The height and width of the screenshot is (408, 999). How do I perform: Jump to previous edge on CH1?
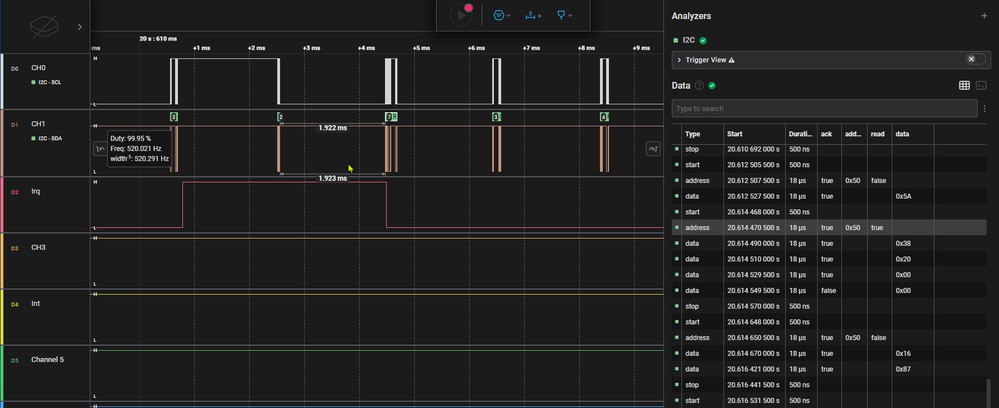tap(99, 149)
